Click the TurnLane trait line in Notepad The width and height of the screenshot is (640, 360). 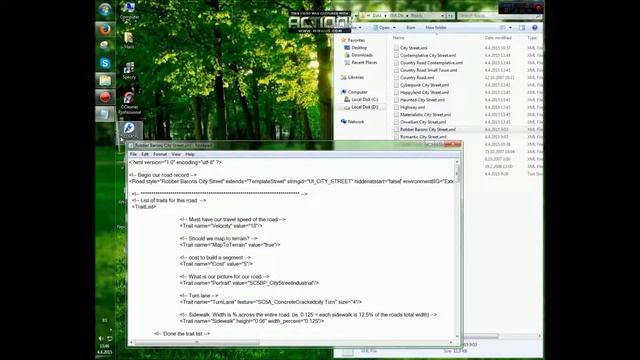[271, 302]
